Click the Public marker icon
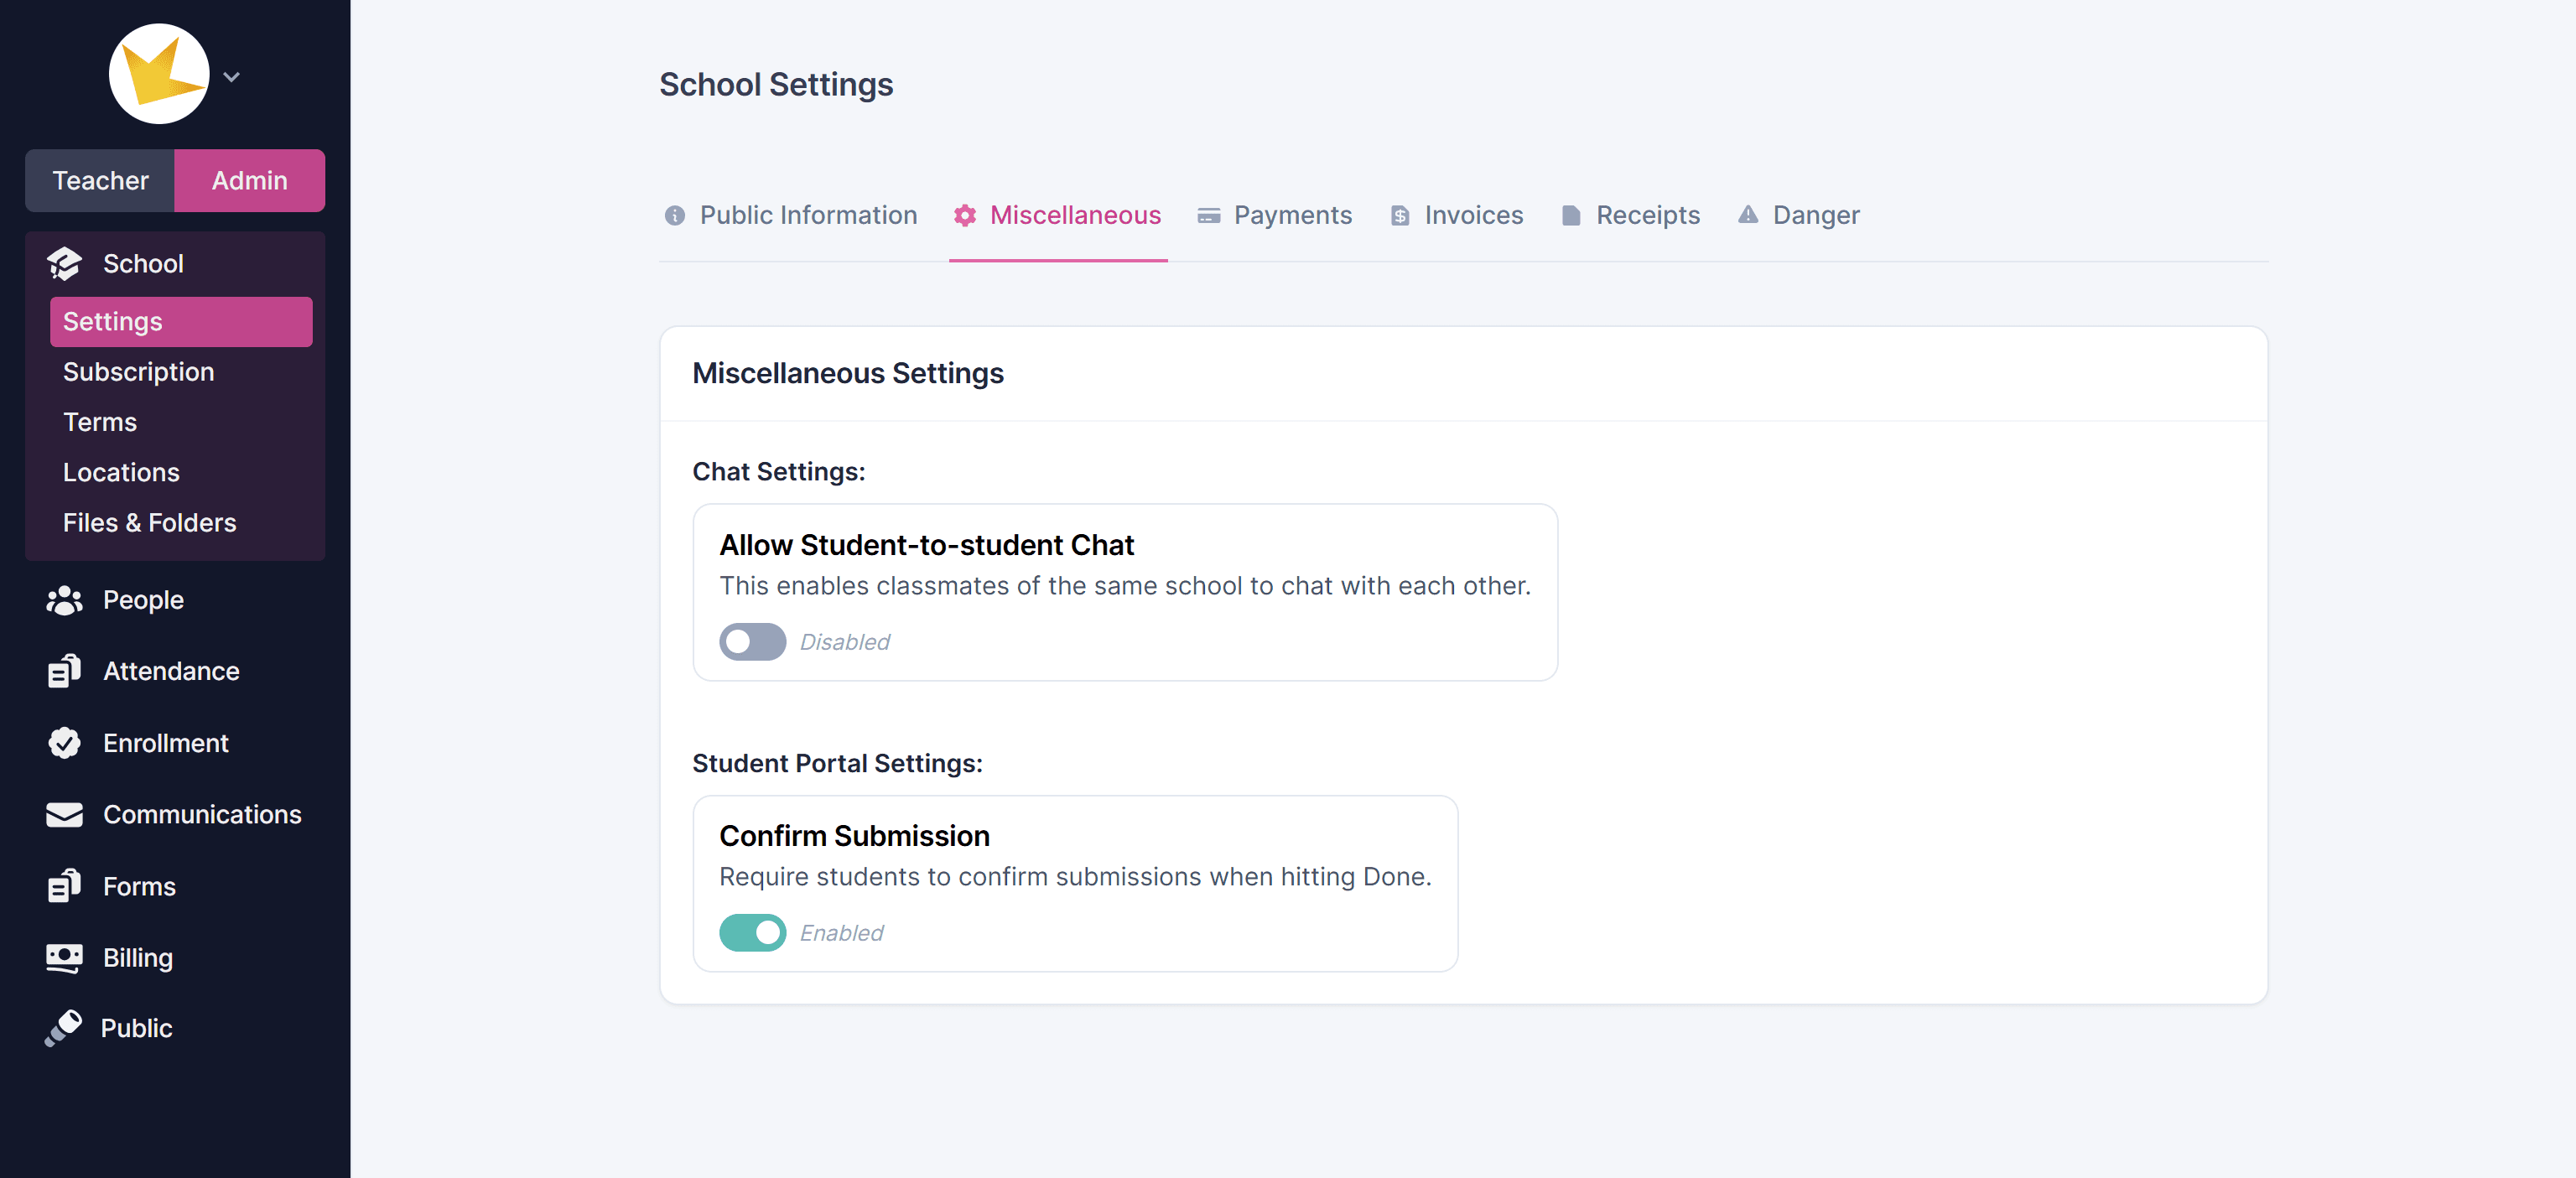 pyautogui.click(x=63, y=1028)
